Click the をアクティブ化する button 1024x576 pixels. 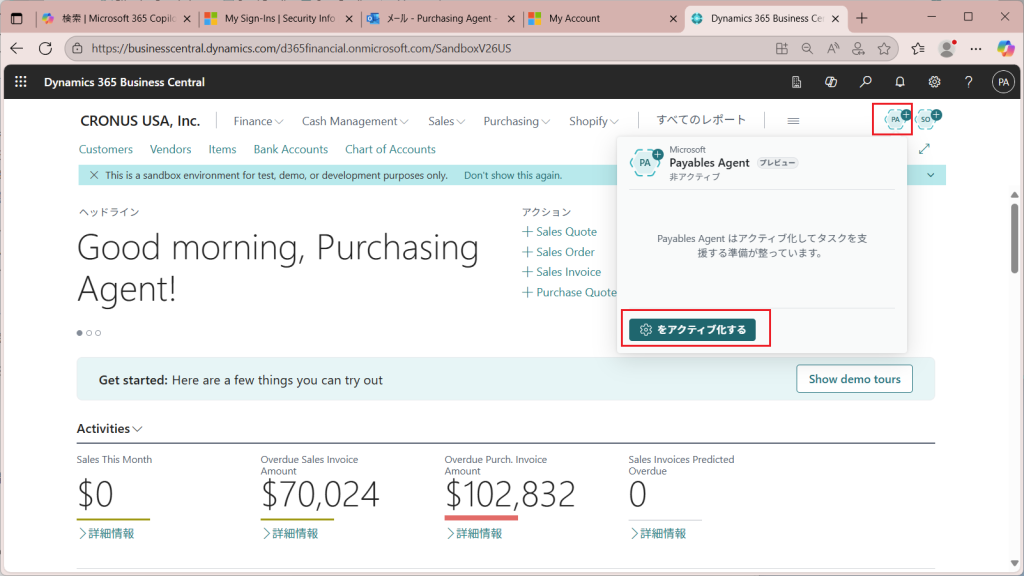tap(692, 330)
